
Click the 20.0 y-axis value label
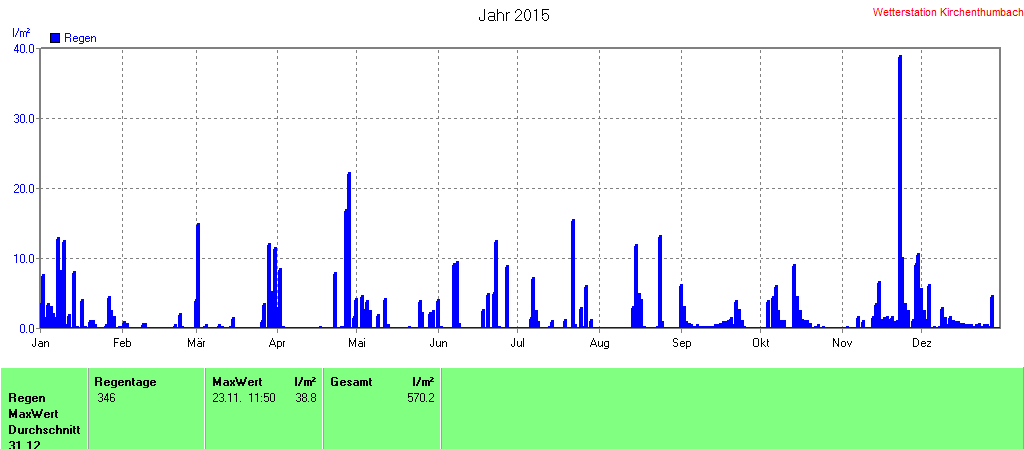click(24, 188)
